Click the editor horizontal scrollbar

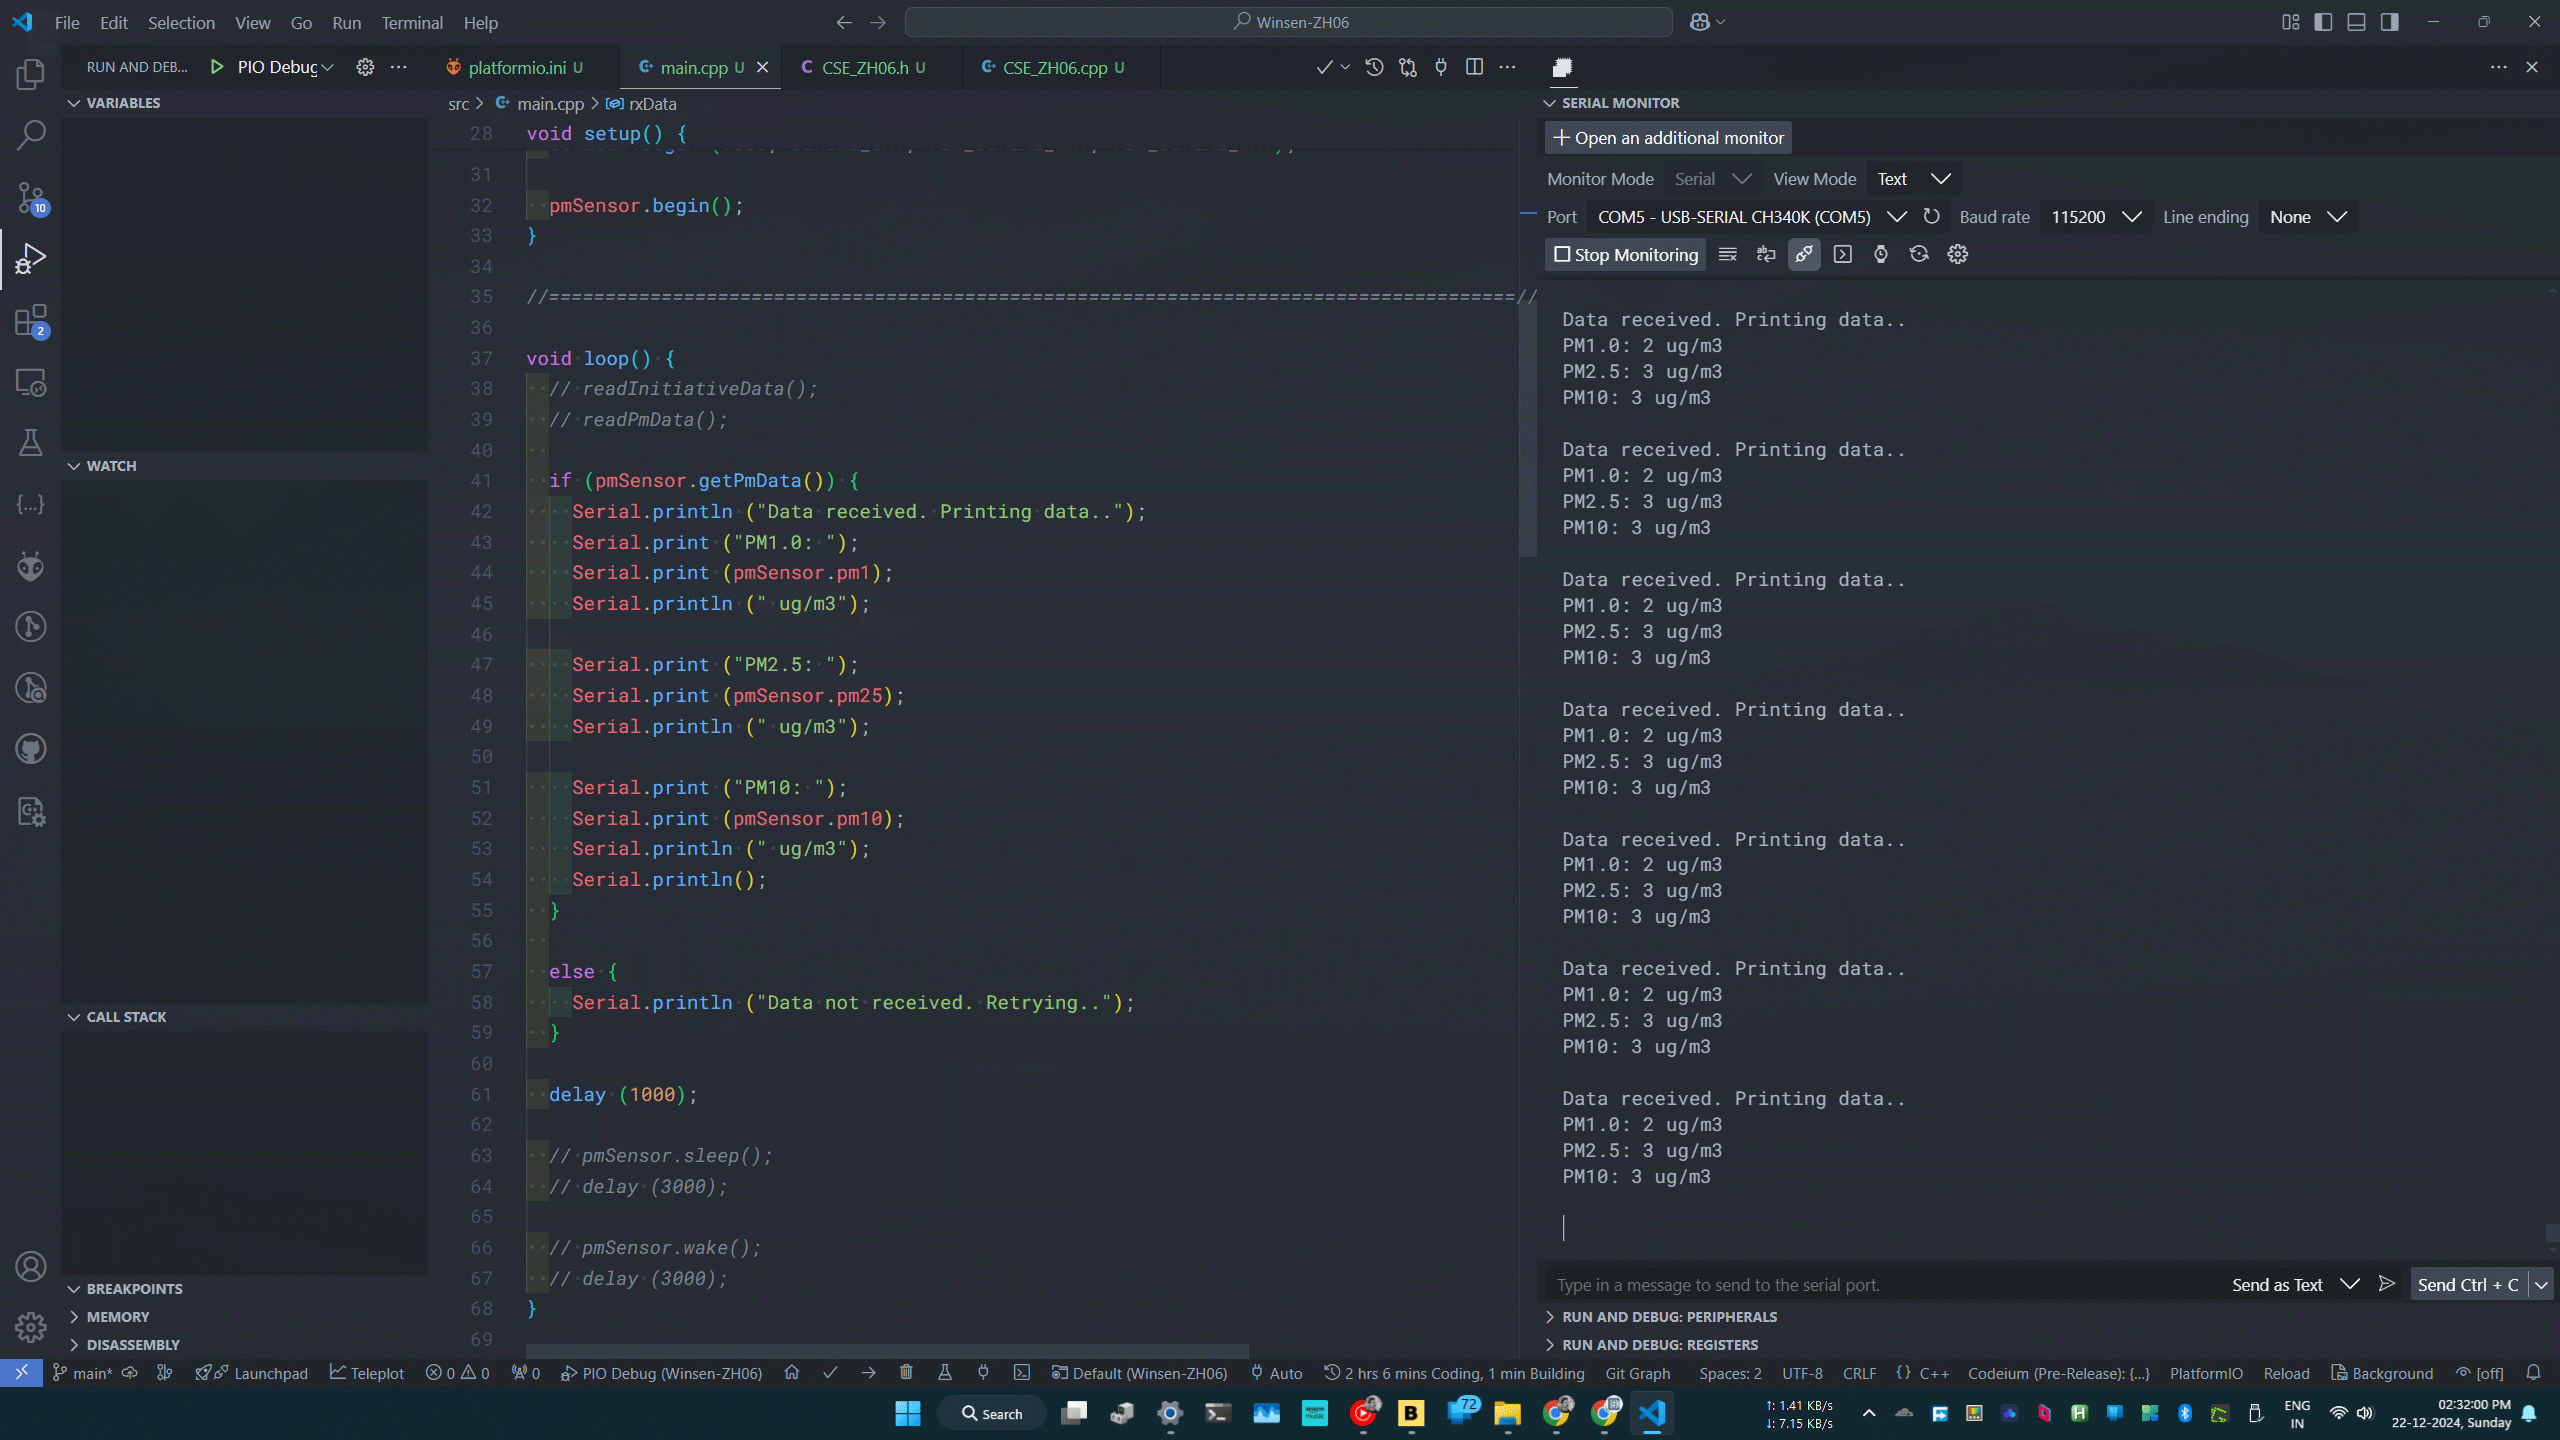point(887,1351)
